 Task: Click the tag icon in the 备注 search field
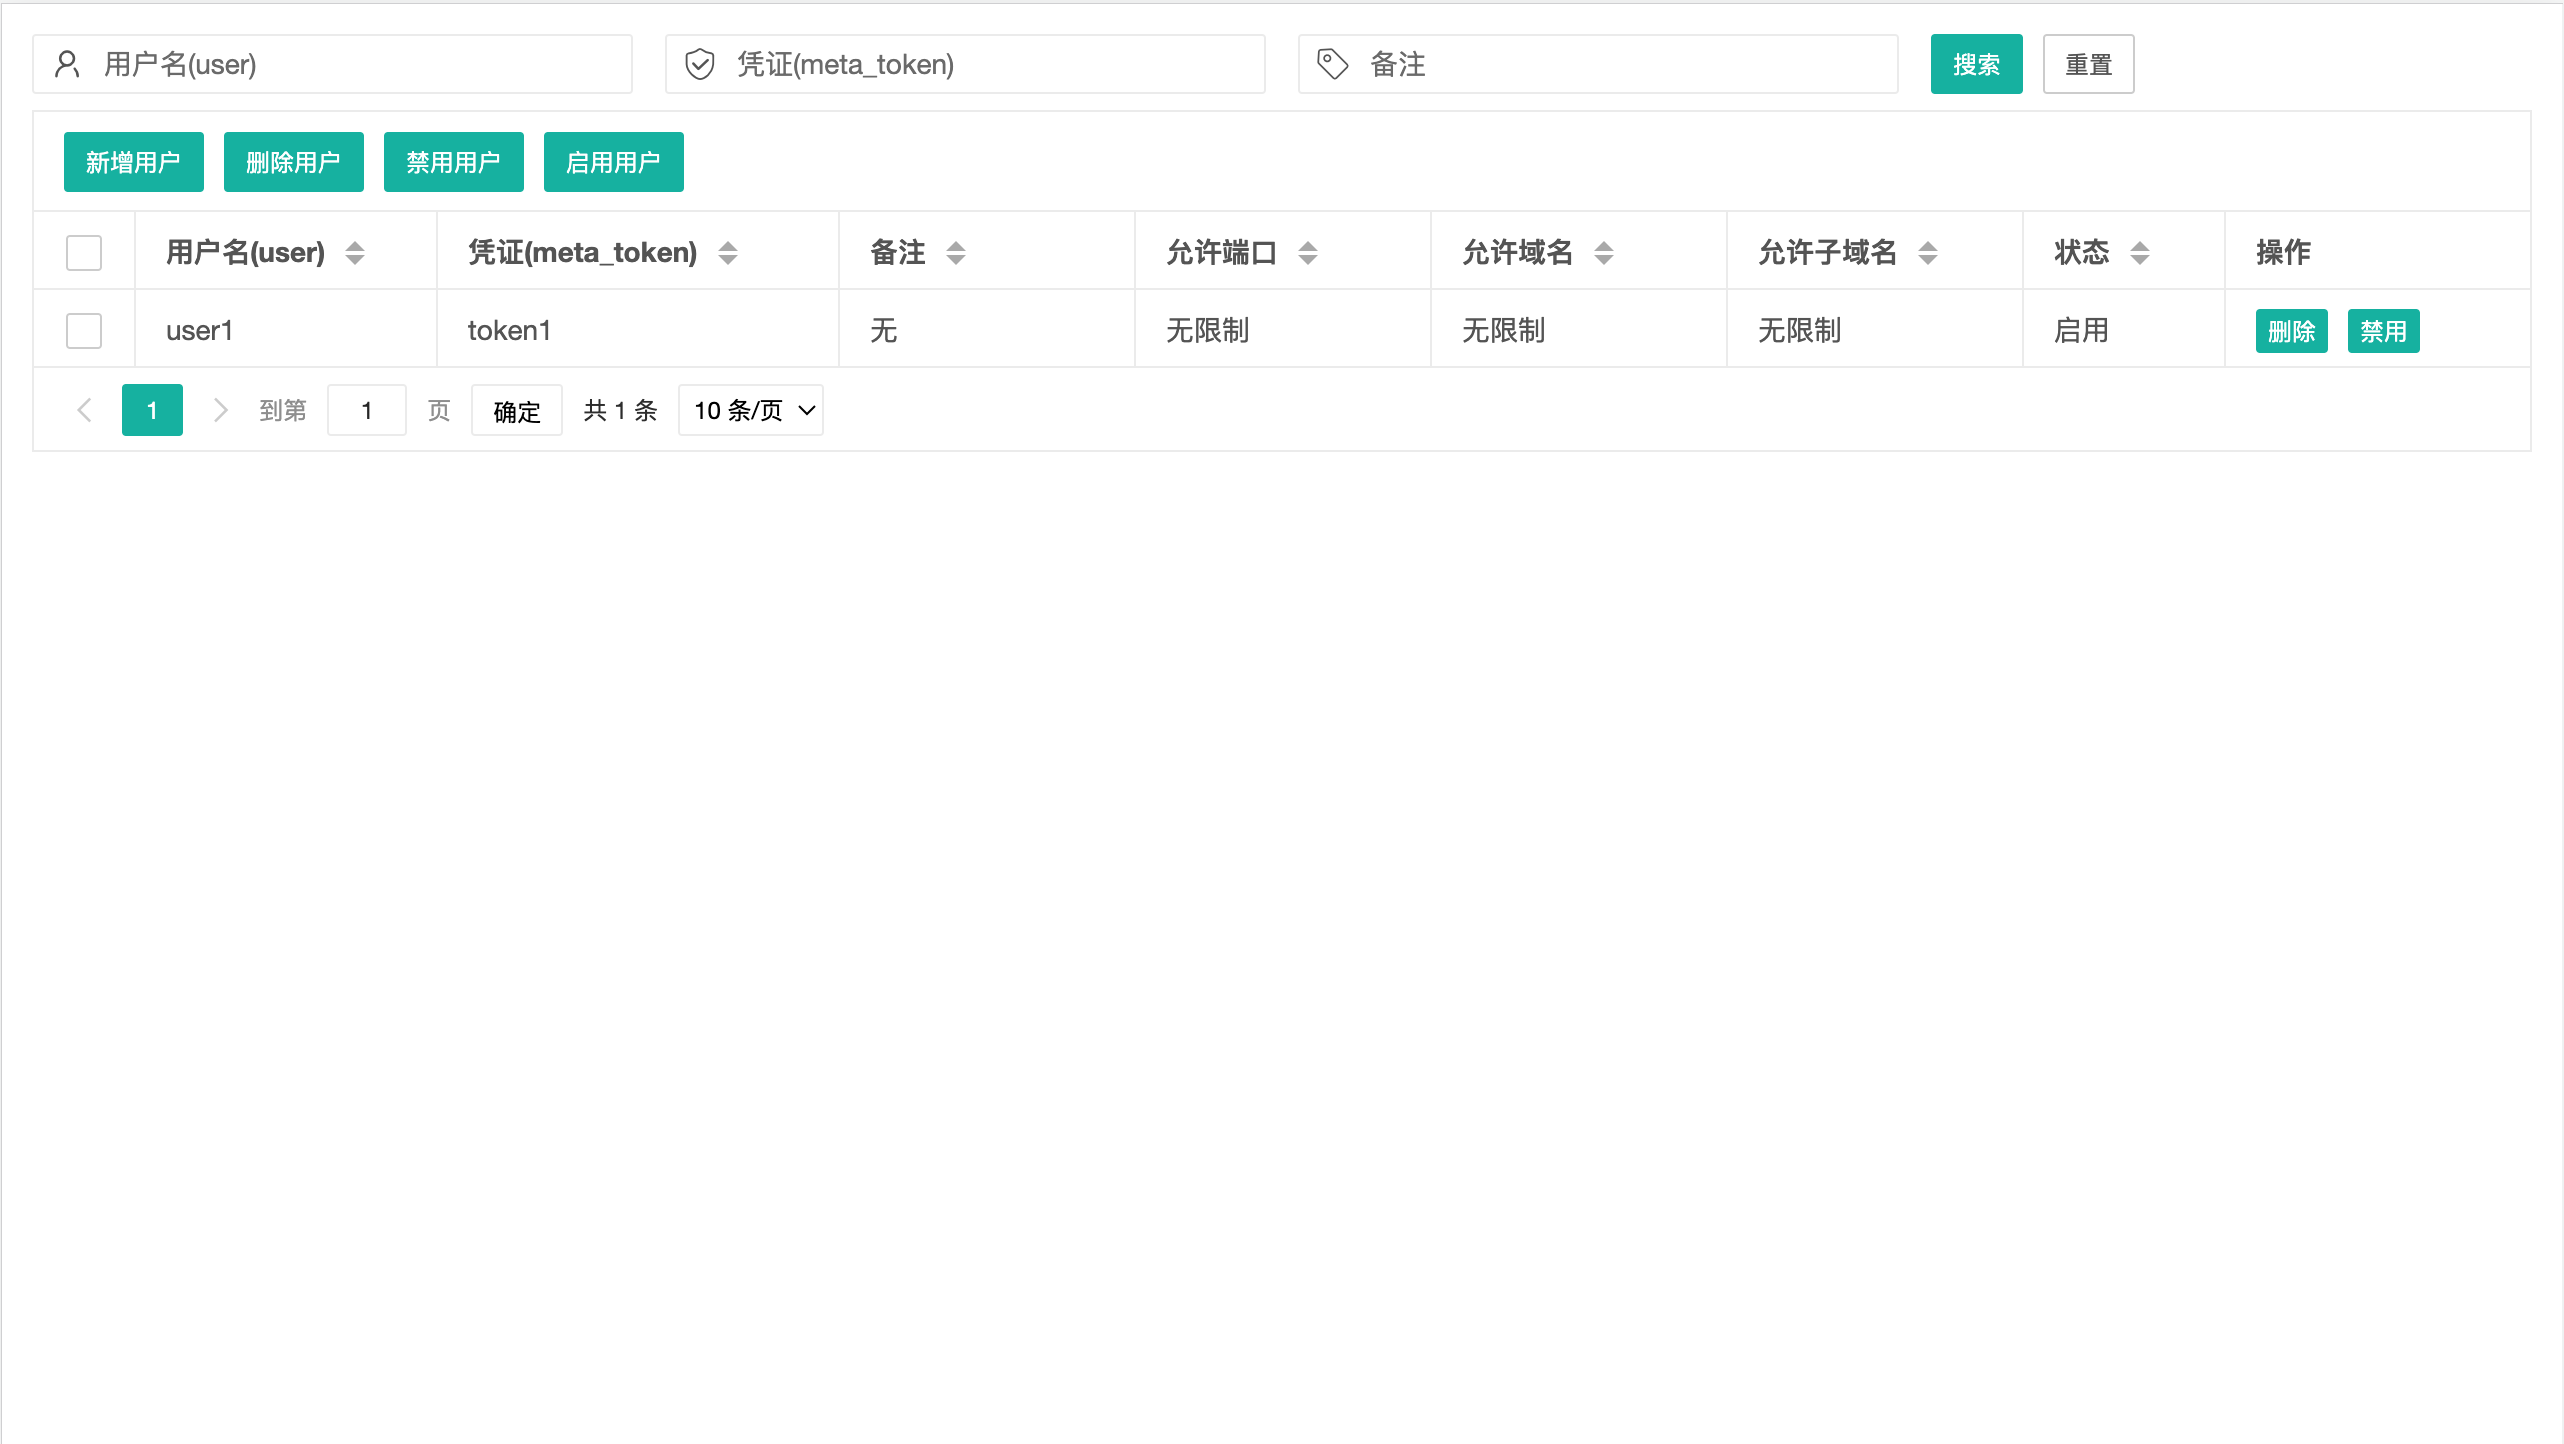1332,63
